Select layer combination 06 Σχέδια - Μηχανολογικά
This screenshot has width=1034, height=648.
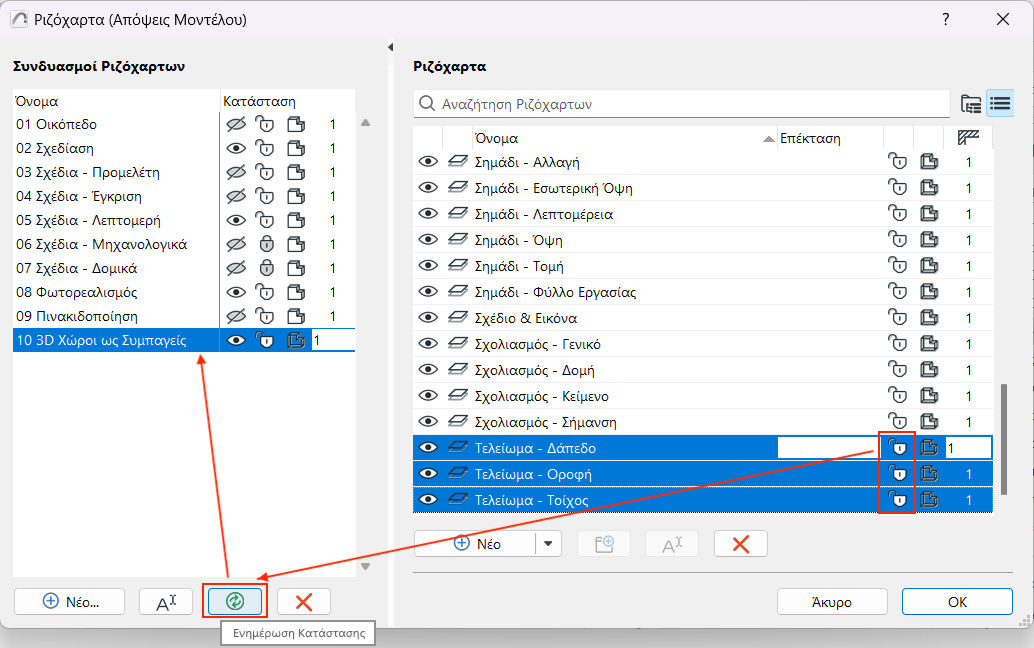[x=102, y=245]
